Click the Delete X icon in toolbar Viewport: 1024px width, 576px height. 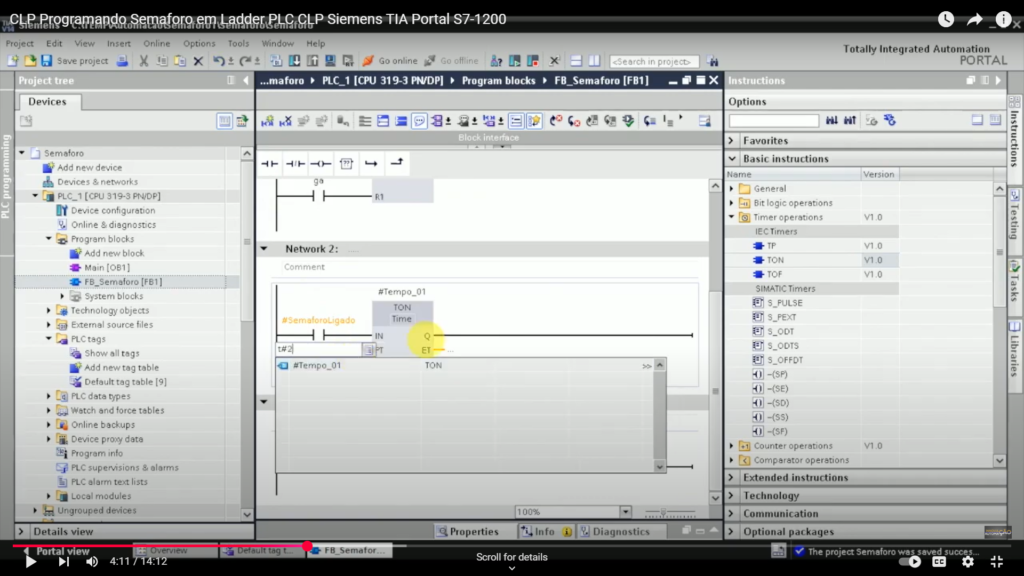click(199, 61)
